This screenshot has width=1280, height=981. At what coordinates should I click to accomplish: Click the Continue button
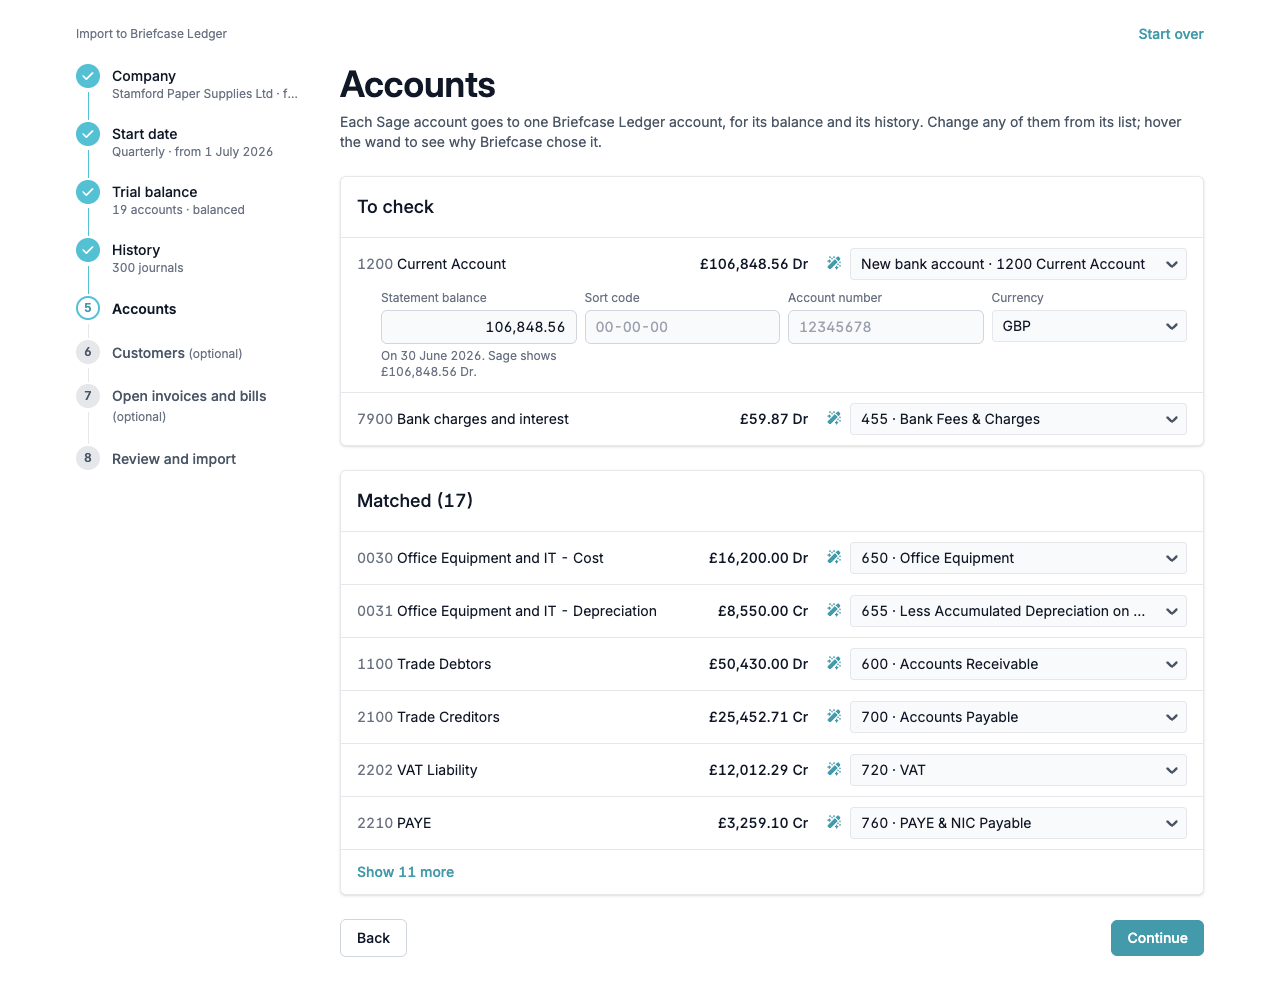[x=1157, y=938]
